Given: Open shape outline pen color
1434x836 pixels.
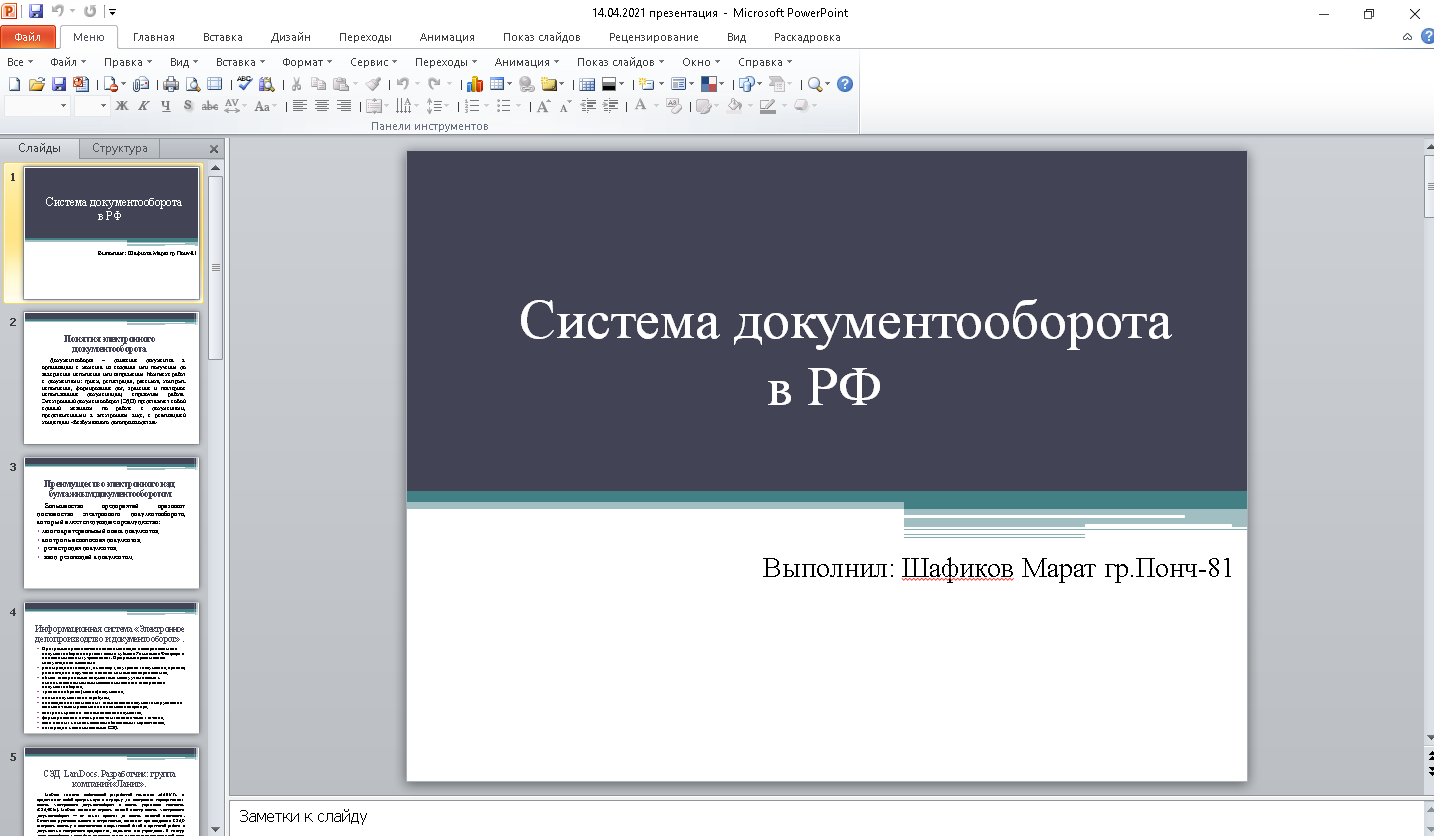Looking at the screenshot, I should [767, 106].
